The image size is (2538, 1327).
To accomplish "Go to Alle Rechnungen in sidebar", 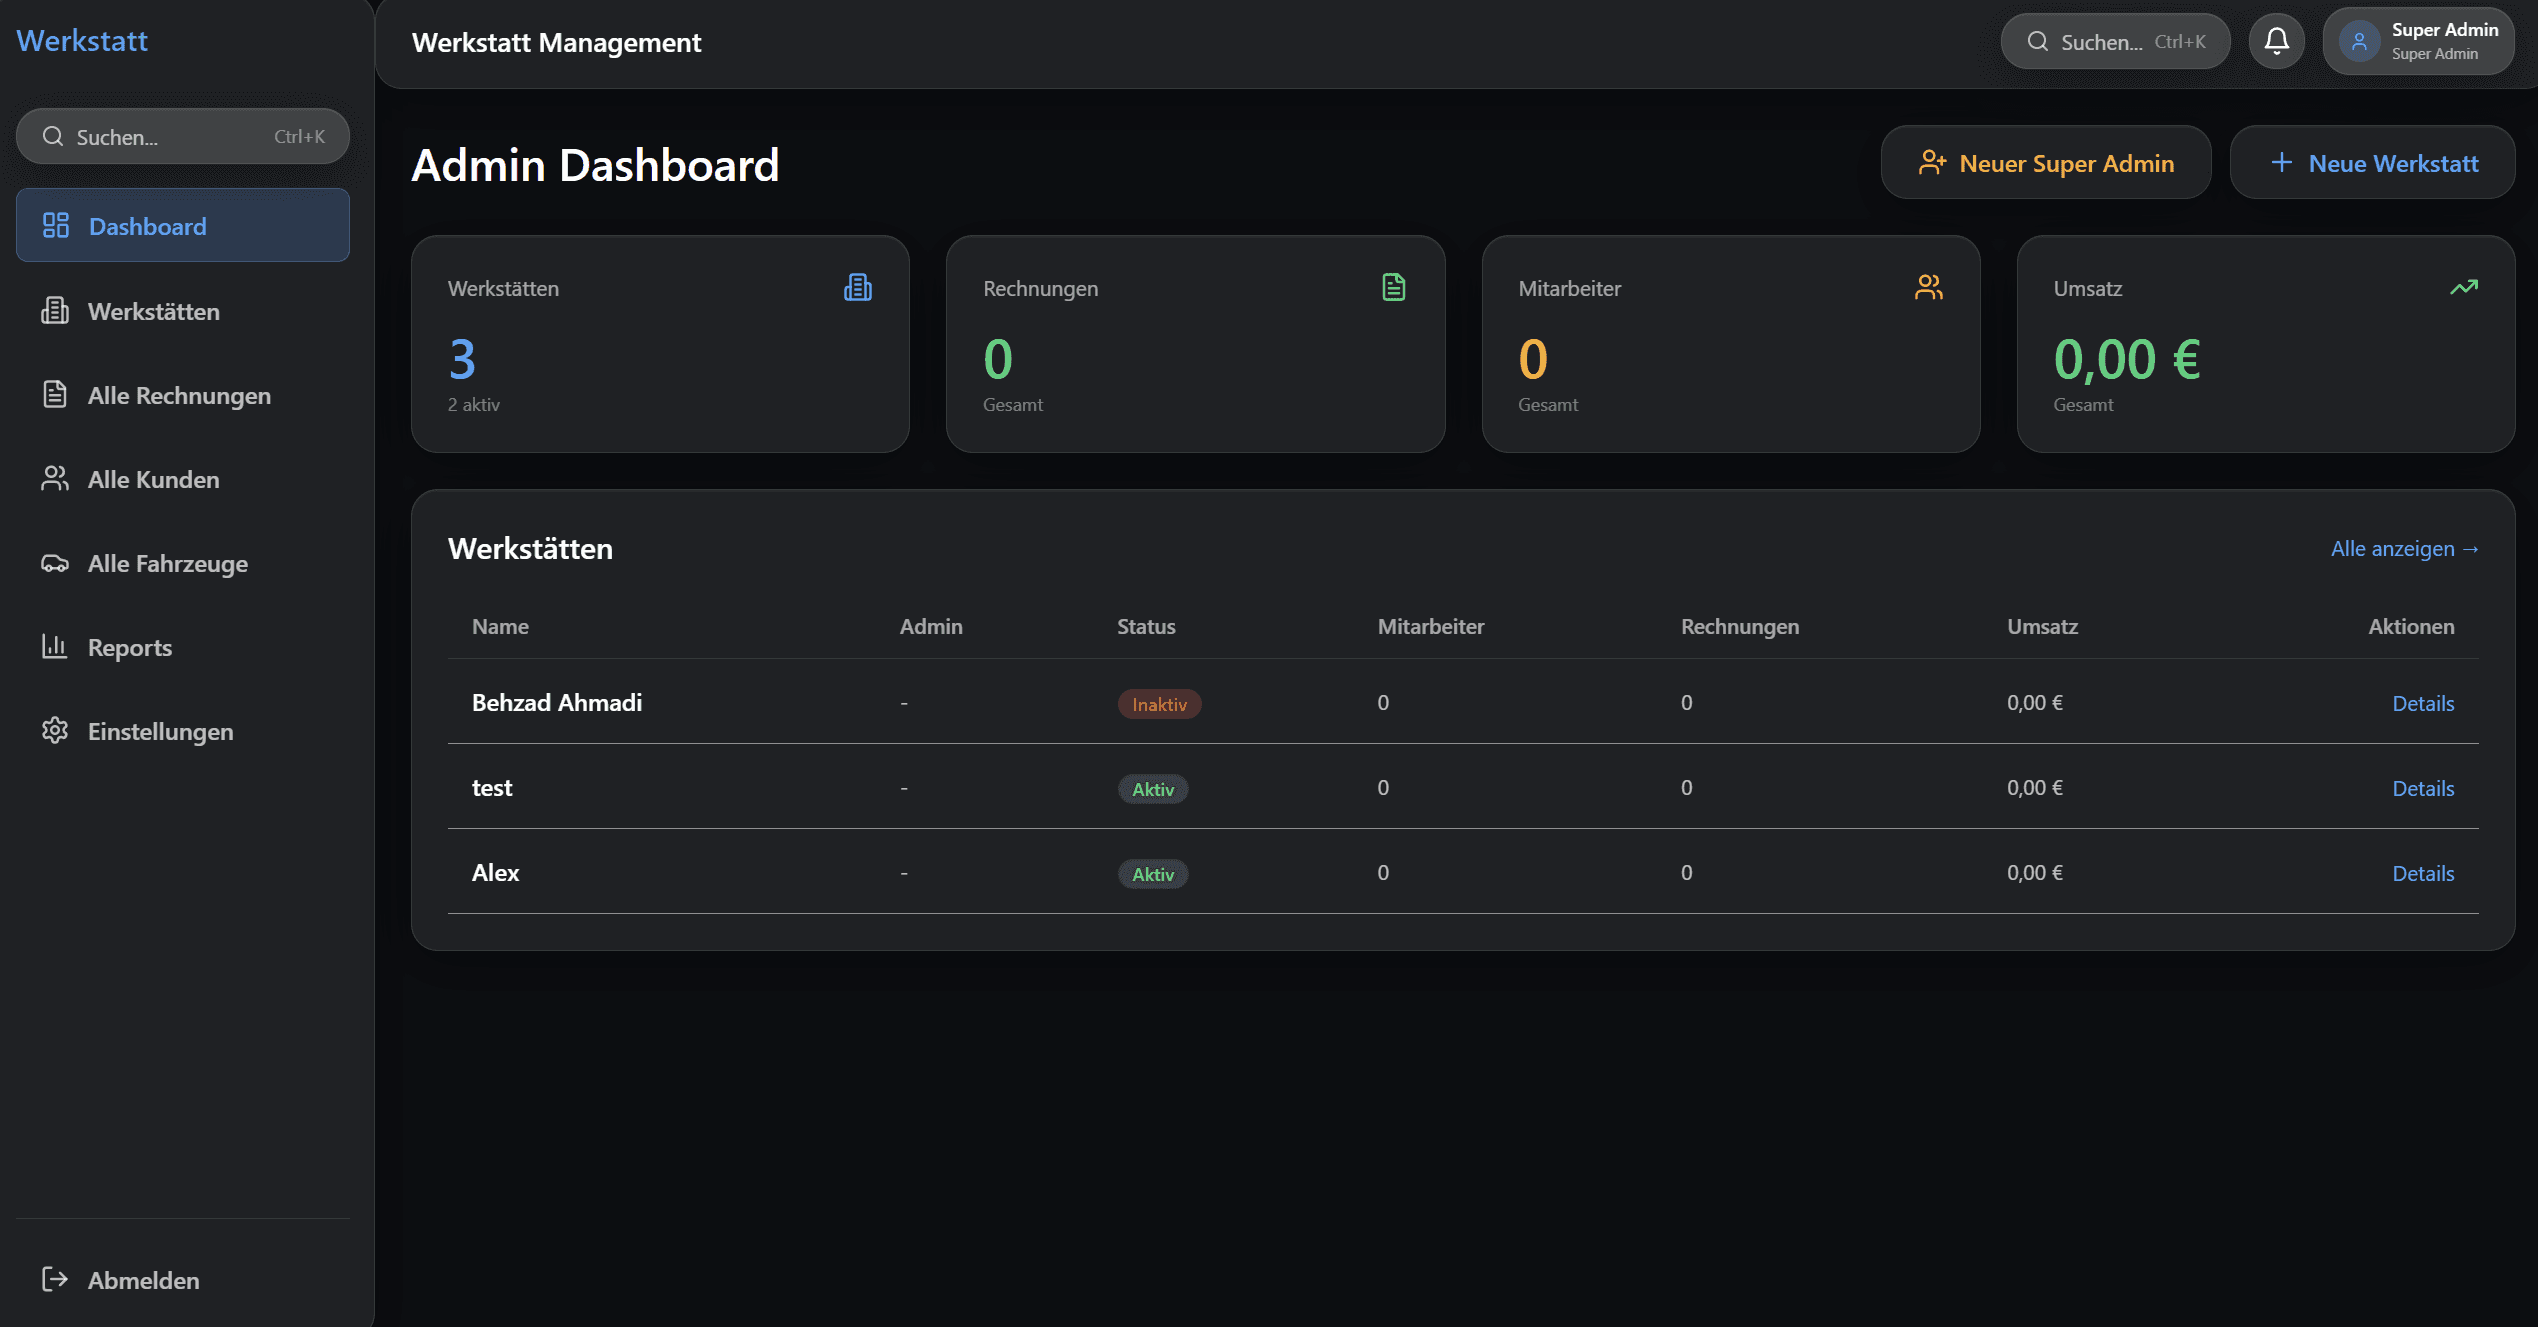I will click(179, 395).
